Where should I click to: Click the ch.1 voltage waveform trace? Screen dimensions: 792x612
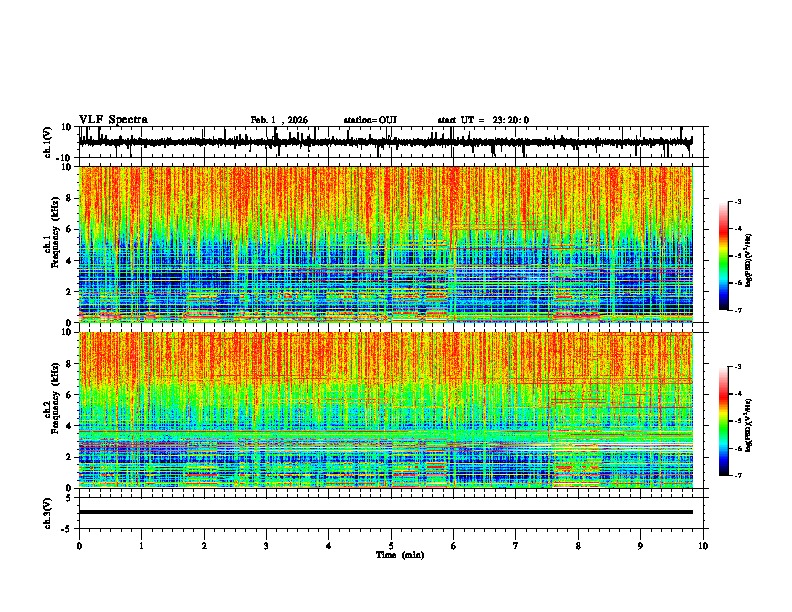(x=385, y=142)
